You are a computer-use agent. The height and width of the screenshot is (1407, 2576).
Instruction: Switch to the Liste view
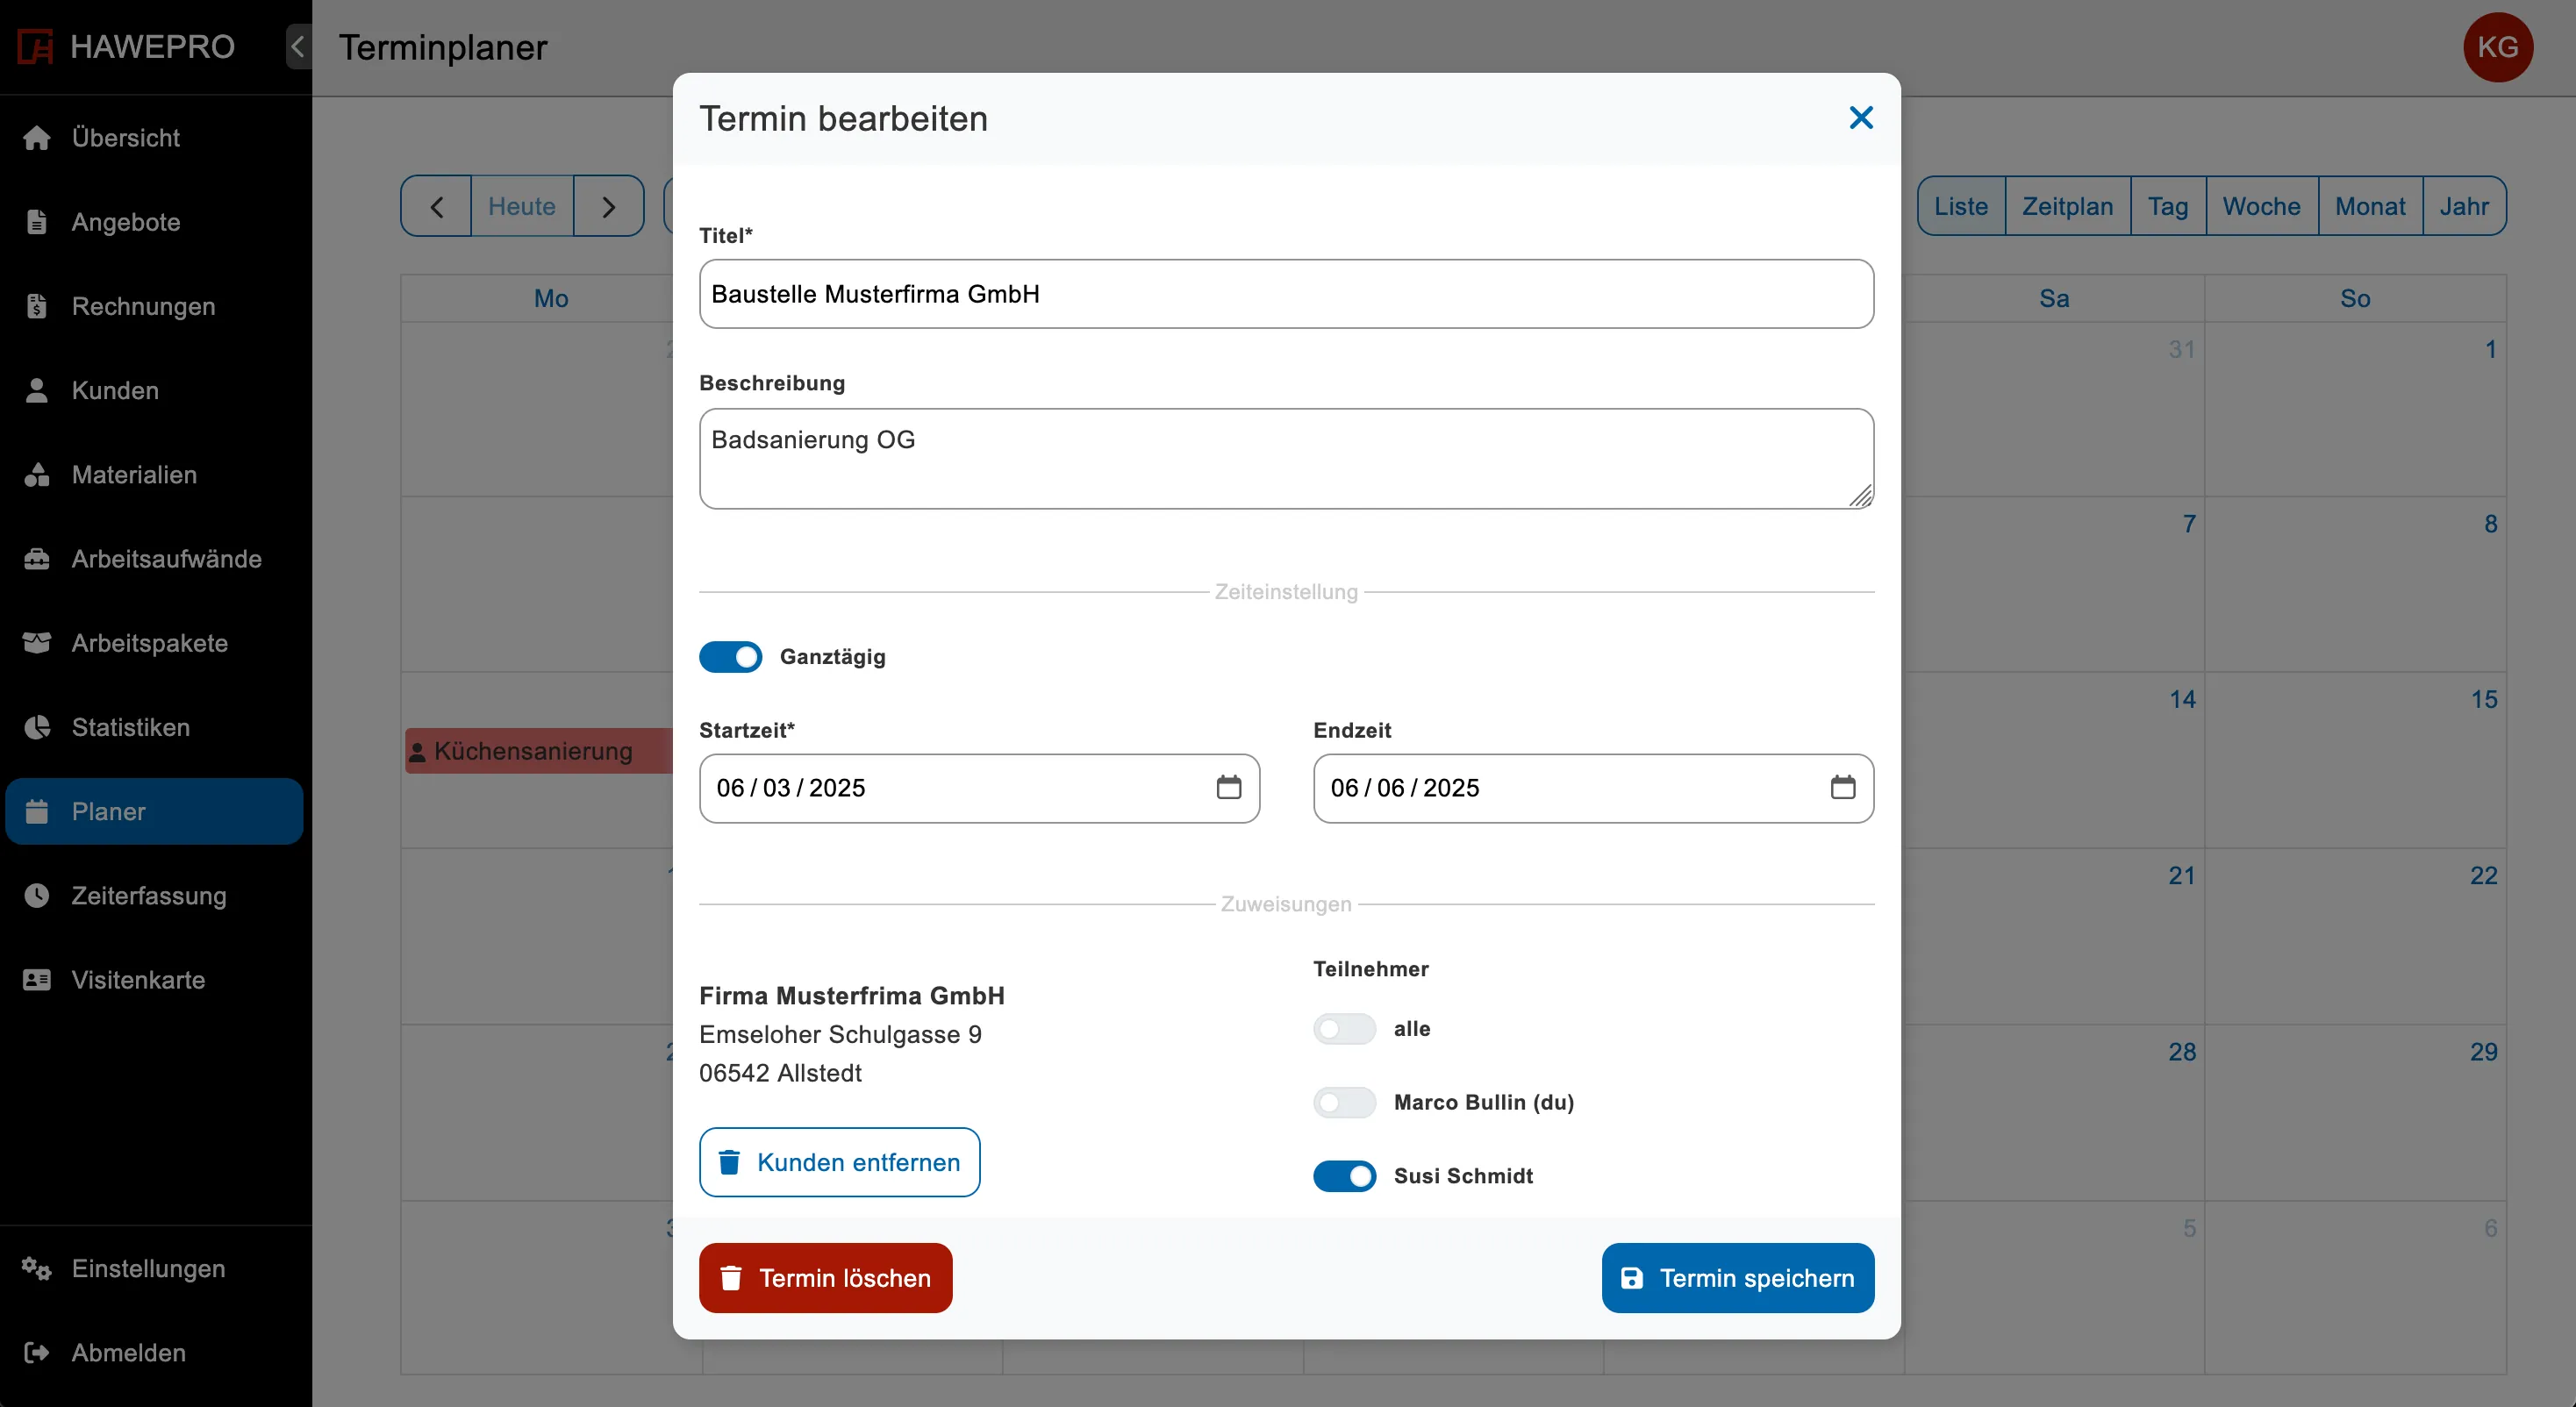point(1960,206)
